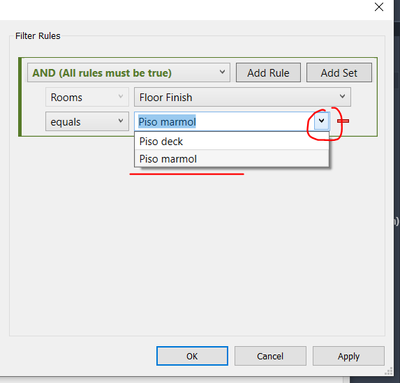Open the Rooms category dropdown
The image size is (400, 383).
[x=87, y=97]
